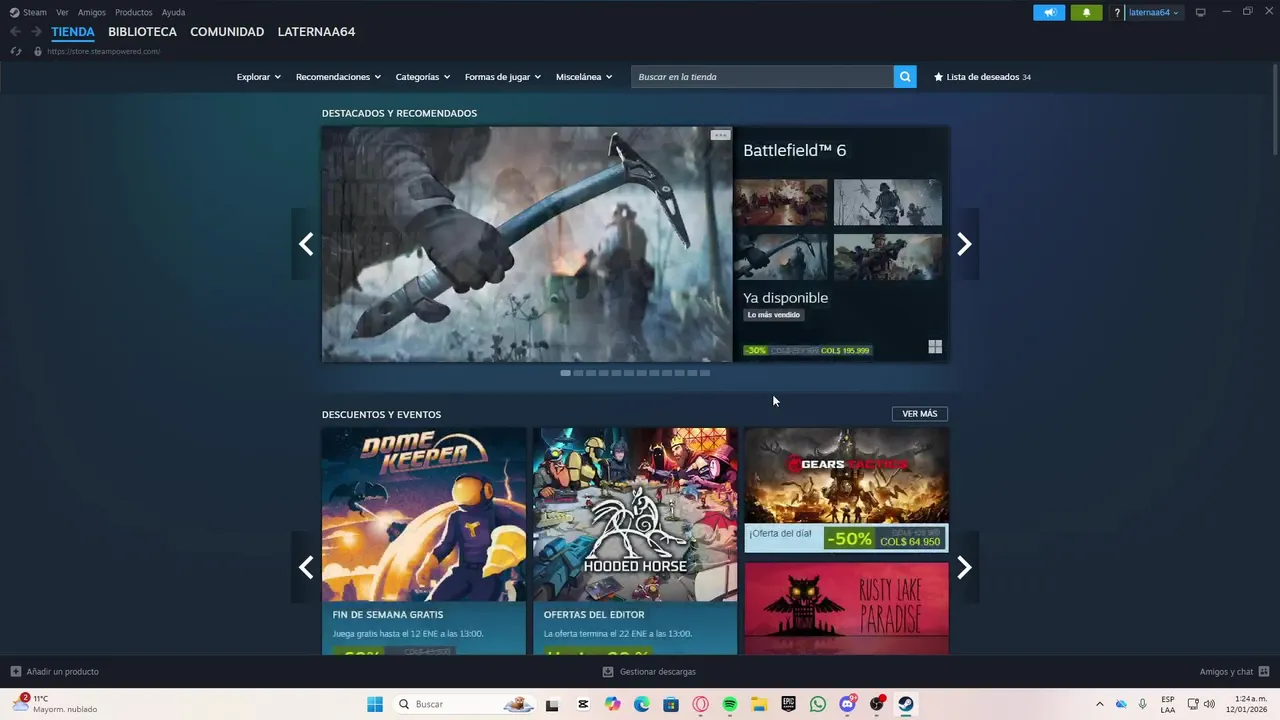Click the Steam taskbar icon
Image resolution: width=1280 pixels, height=720 pixels.
pyautogui.click(x=906, y=704)
